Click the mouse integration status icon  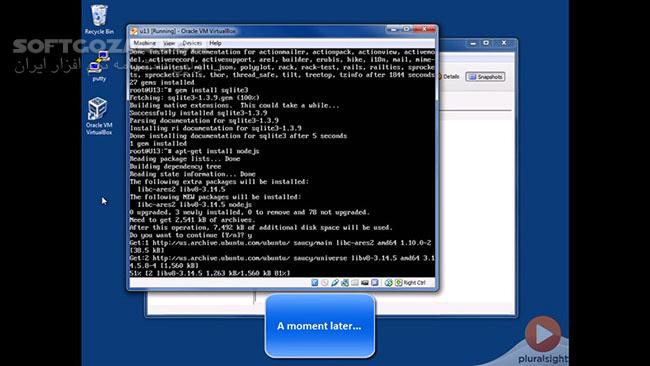tap(388, 283)
